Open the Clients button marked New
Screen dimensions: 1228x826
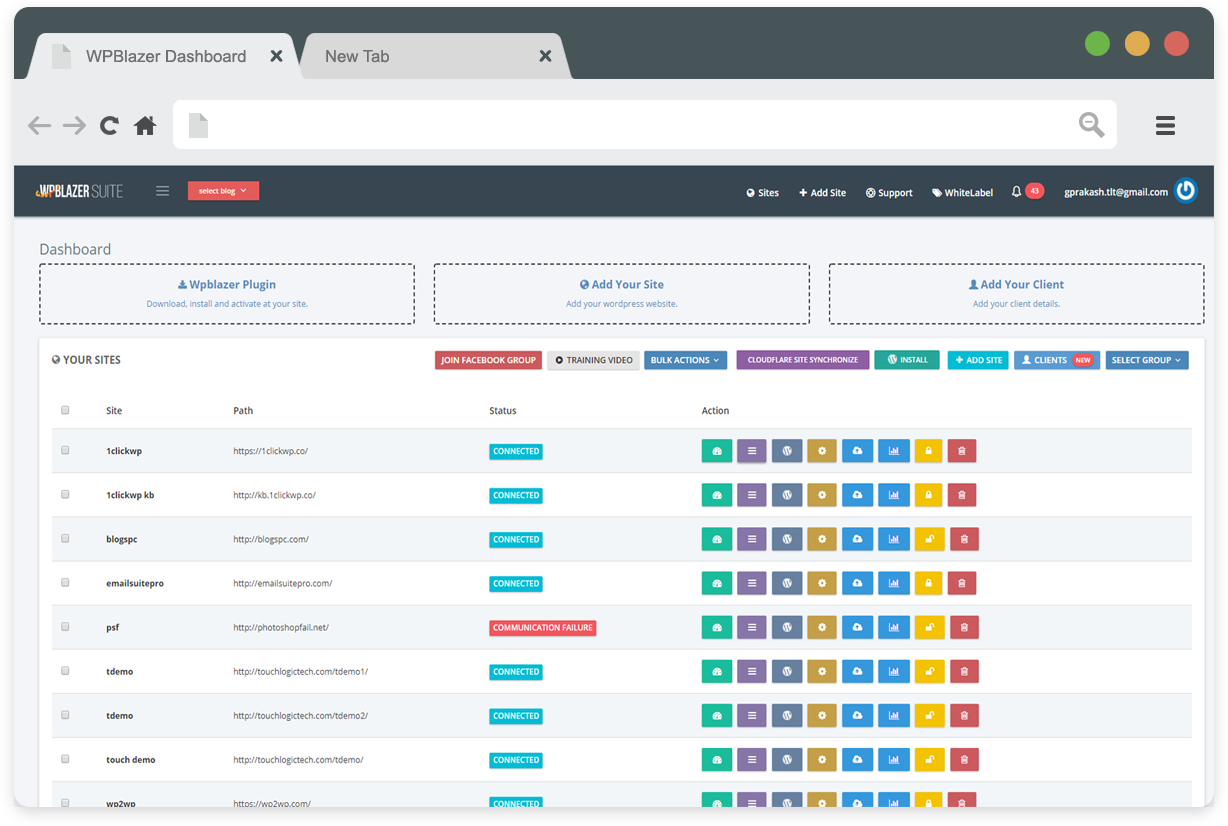click(x=1057, y=360)
